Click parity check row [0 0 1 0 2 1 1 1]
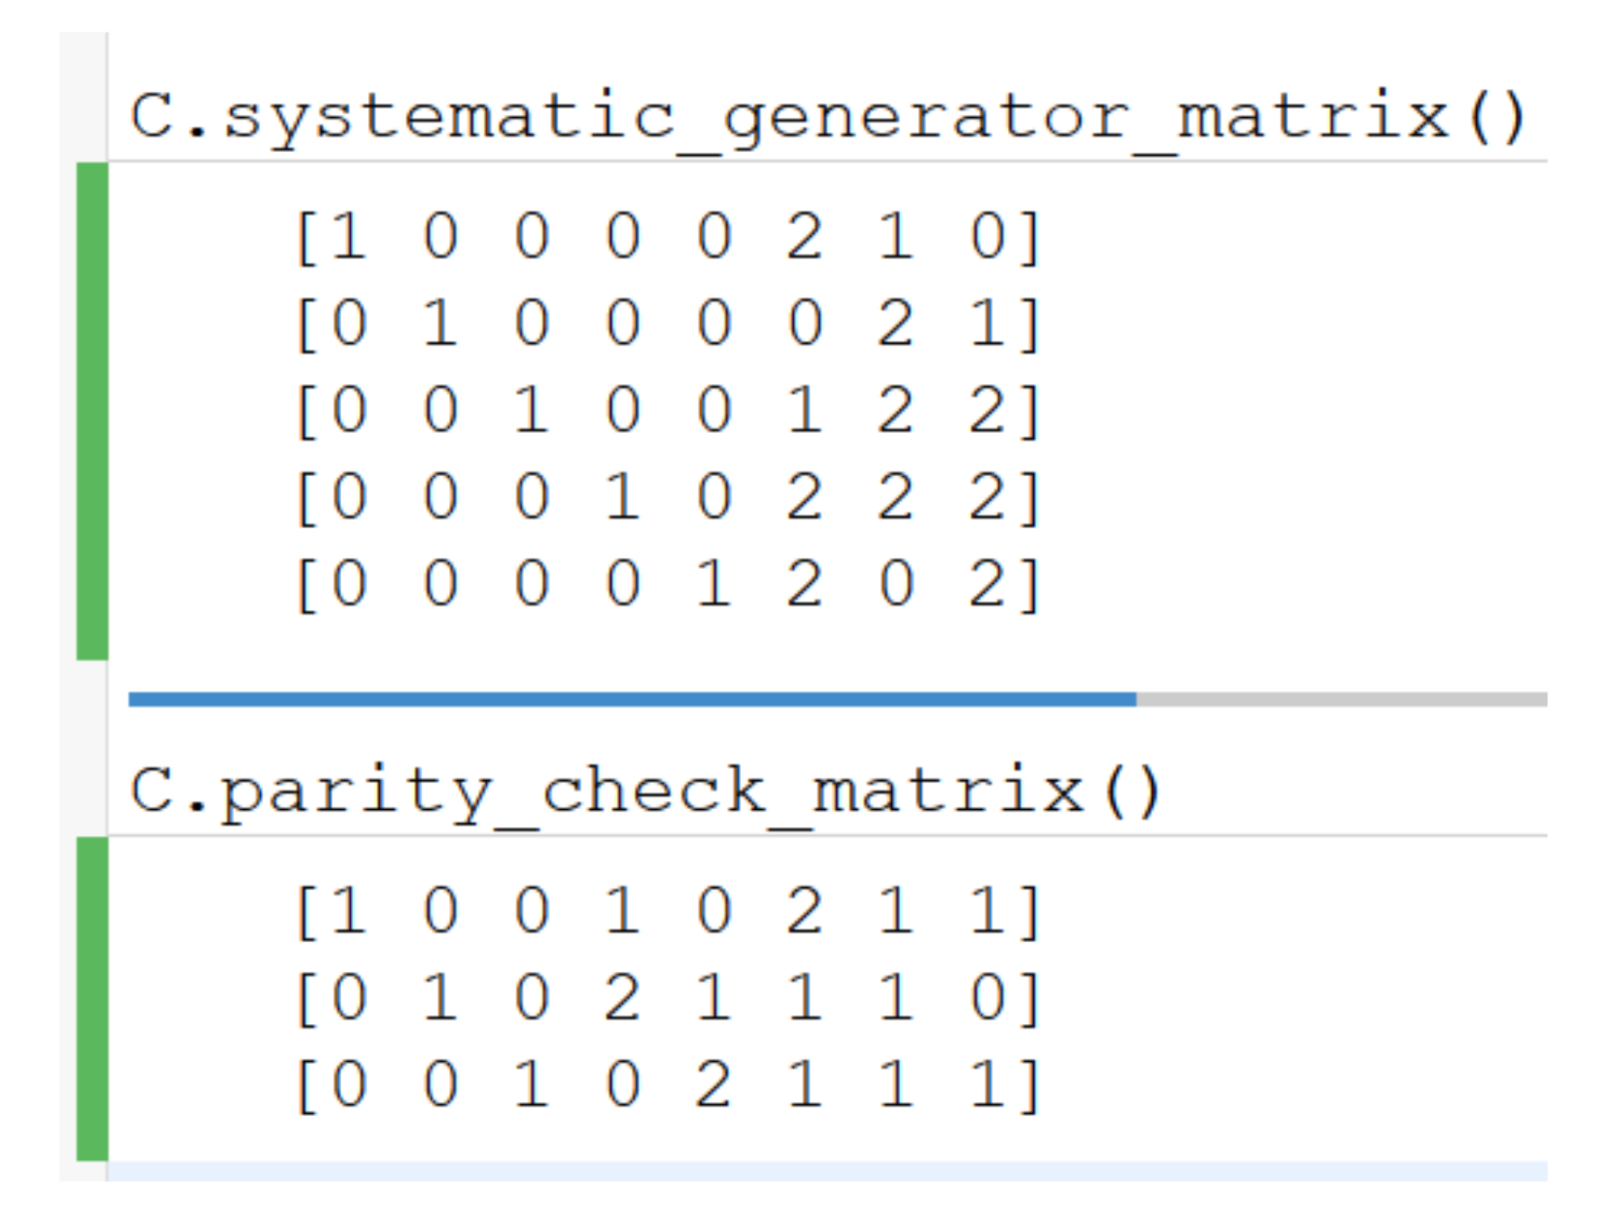Screen dimensions: 1602x1213 [x=668, y=1085]
